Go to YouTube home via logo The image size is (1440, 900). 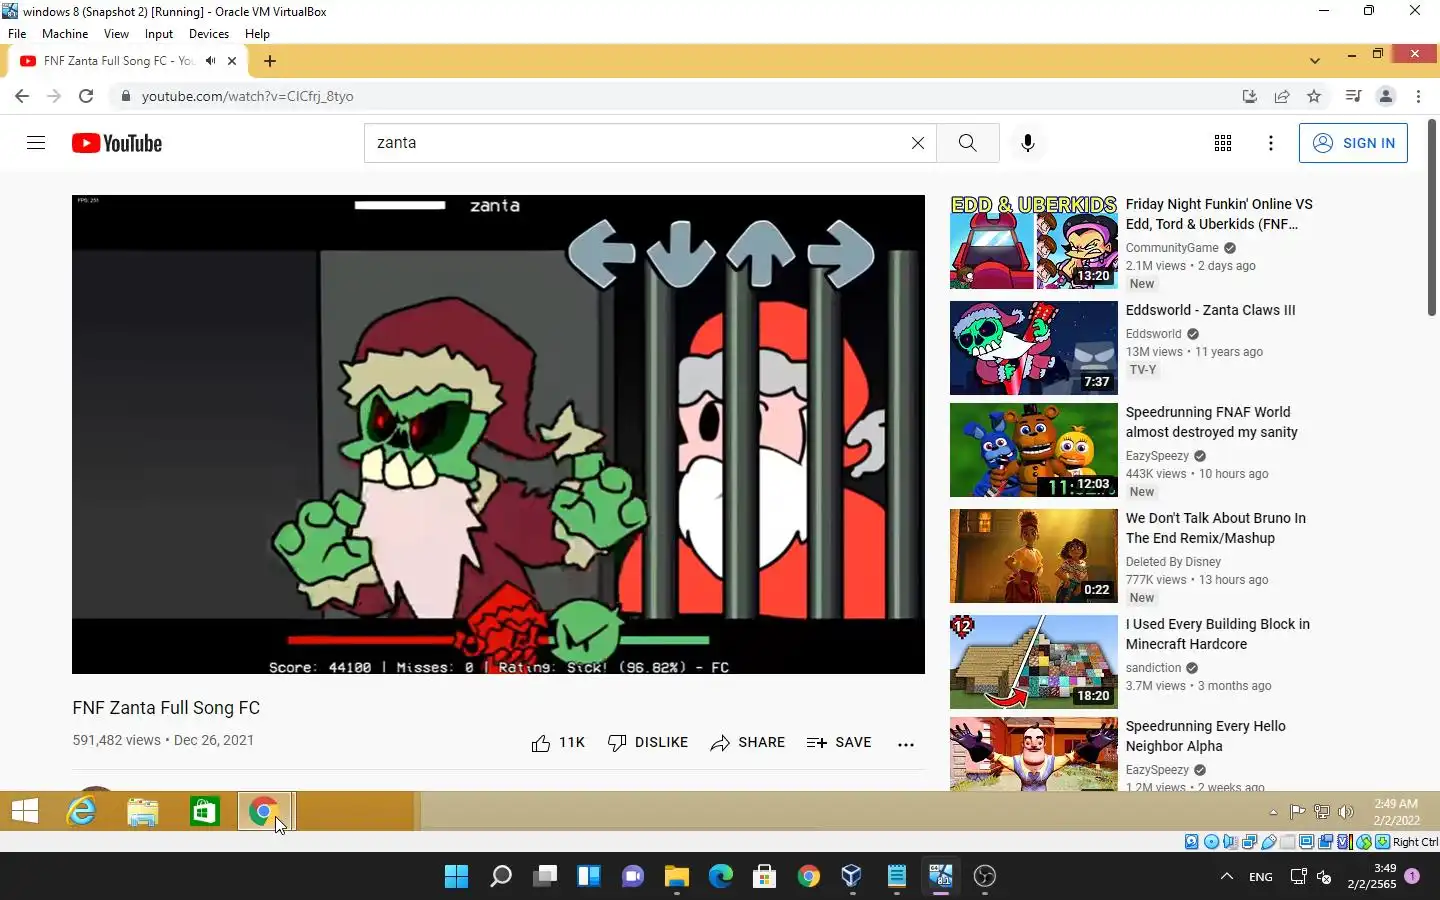[117, 143]
